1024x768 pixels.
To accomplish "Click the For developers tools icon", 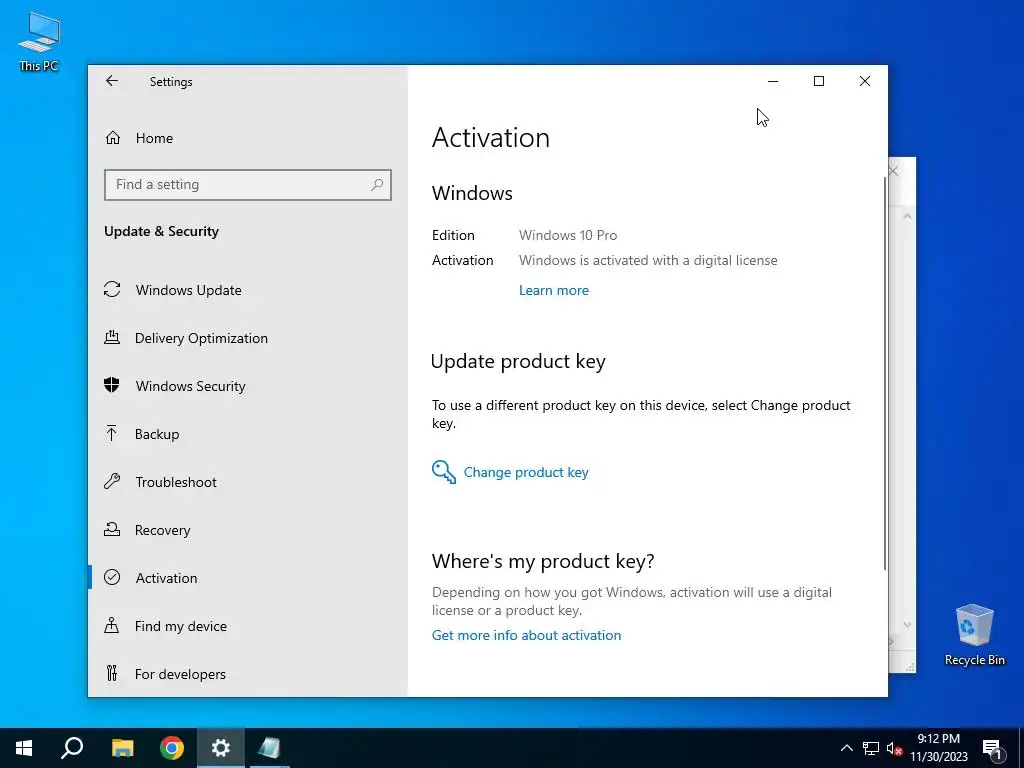I will pyautogui.click(x=112, y=673).
